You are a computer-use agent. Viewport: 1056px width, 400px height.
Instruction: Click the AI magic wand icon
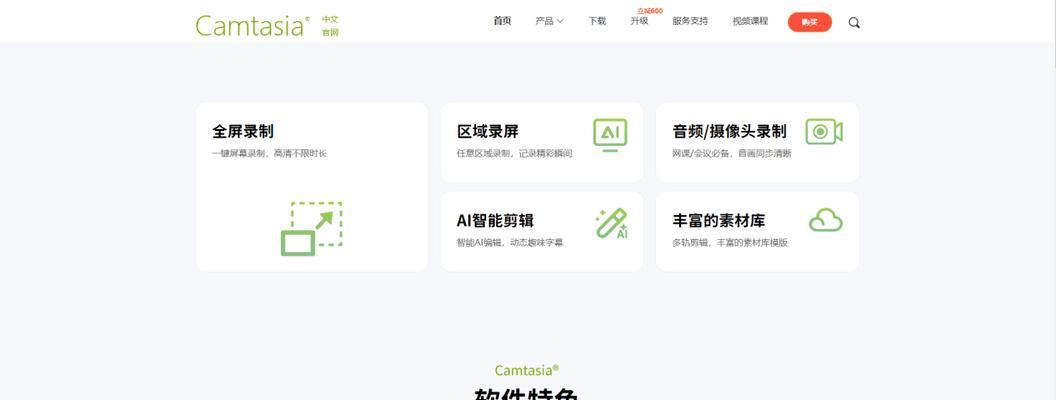[x=612, y=223]
